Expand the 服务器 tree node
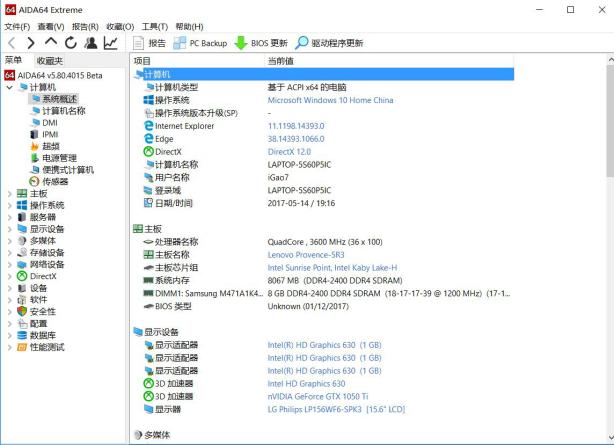614x445 pixels. (x=9, y=217)
